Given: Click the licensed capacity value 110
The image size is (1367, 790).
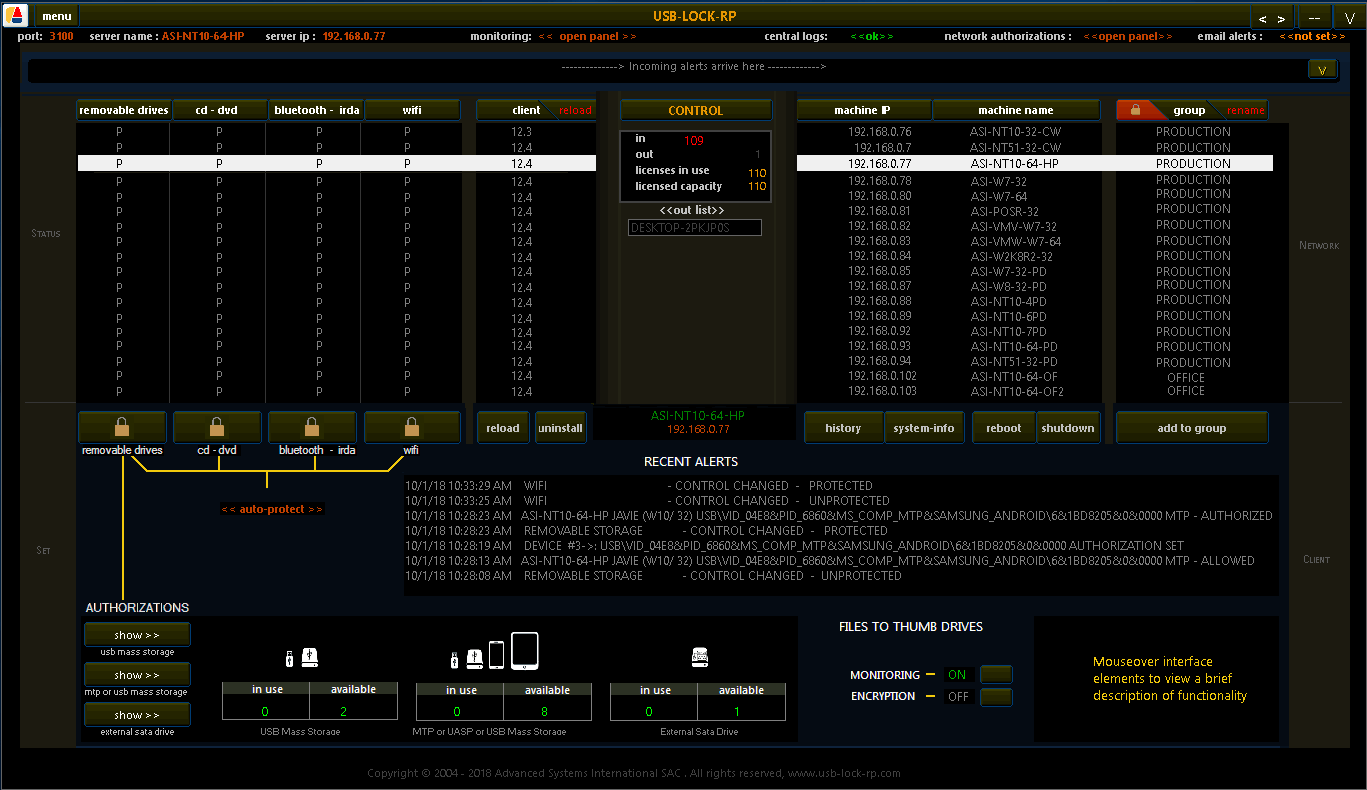Looking at the screenshot, I should [757, 186].
